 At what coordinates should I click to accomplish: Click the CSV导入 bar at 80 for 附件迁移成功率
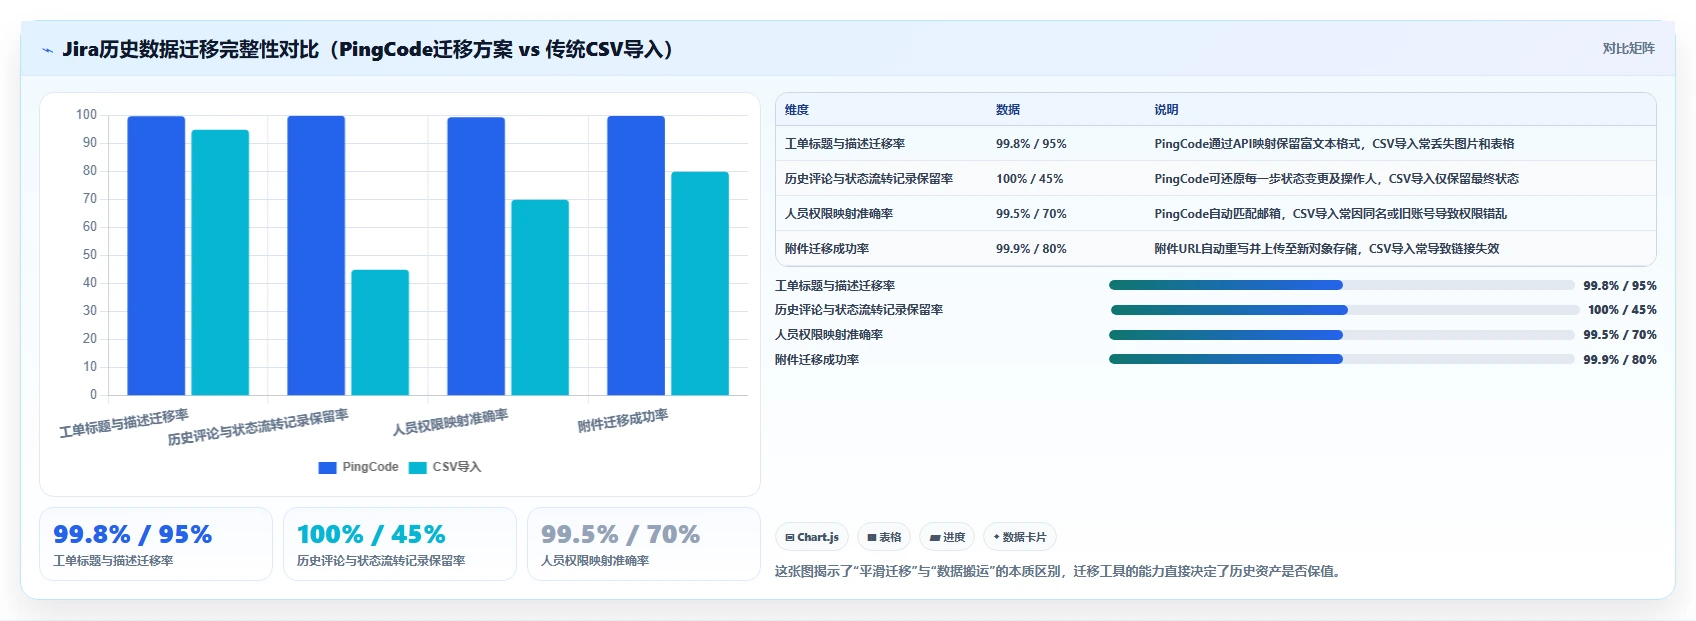(x=700, y=283)
